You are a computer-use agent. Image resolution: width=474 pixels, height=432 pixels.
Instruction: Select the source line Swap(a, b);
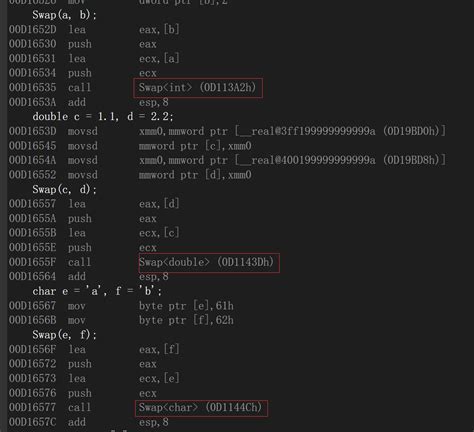[x=64, y=15]
